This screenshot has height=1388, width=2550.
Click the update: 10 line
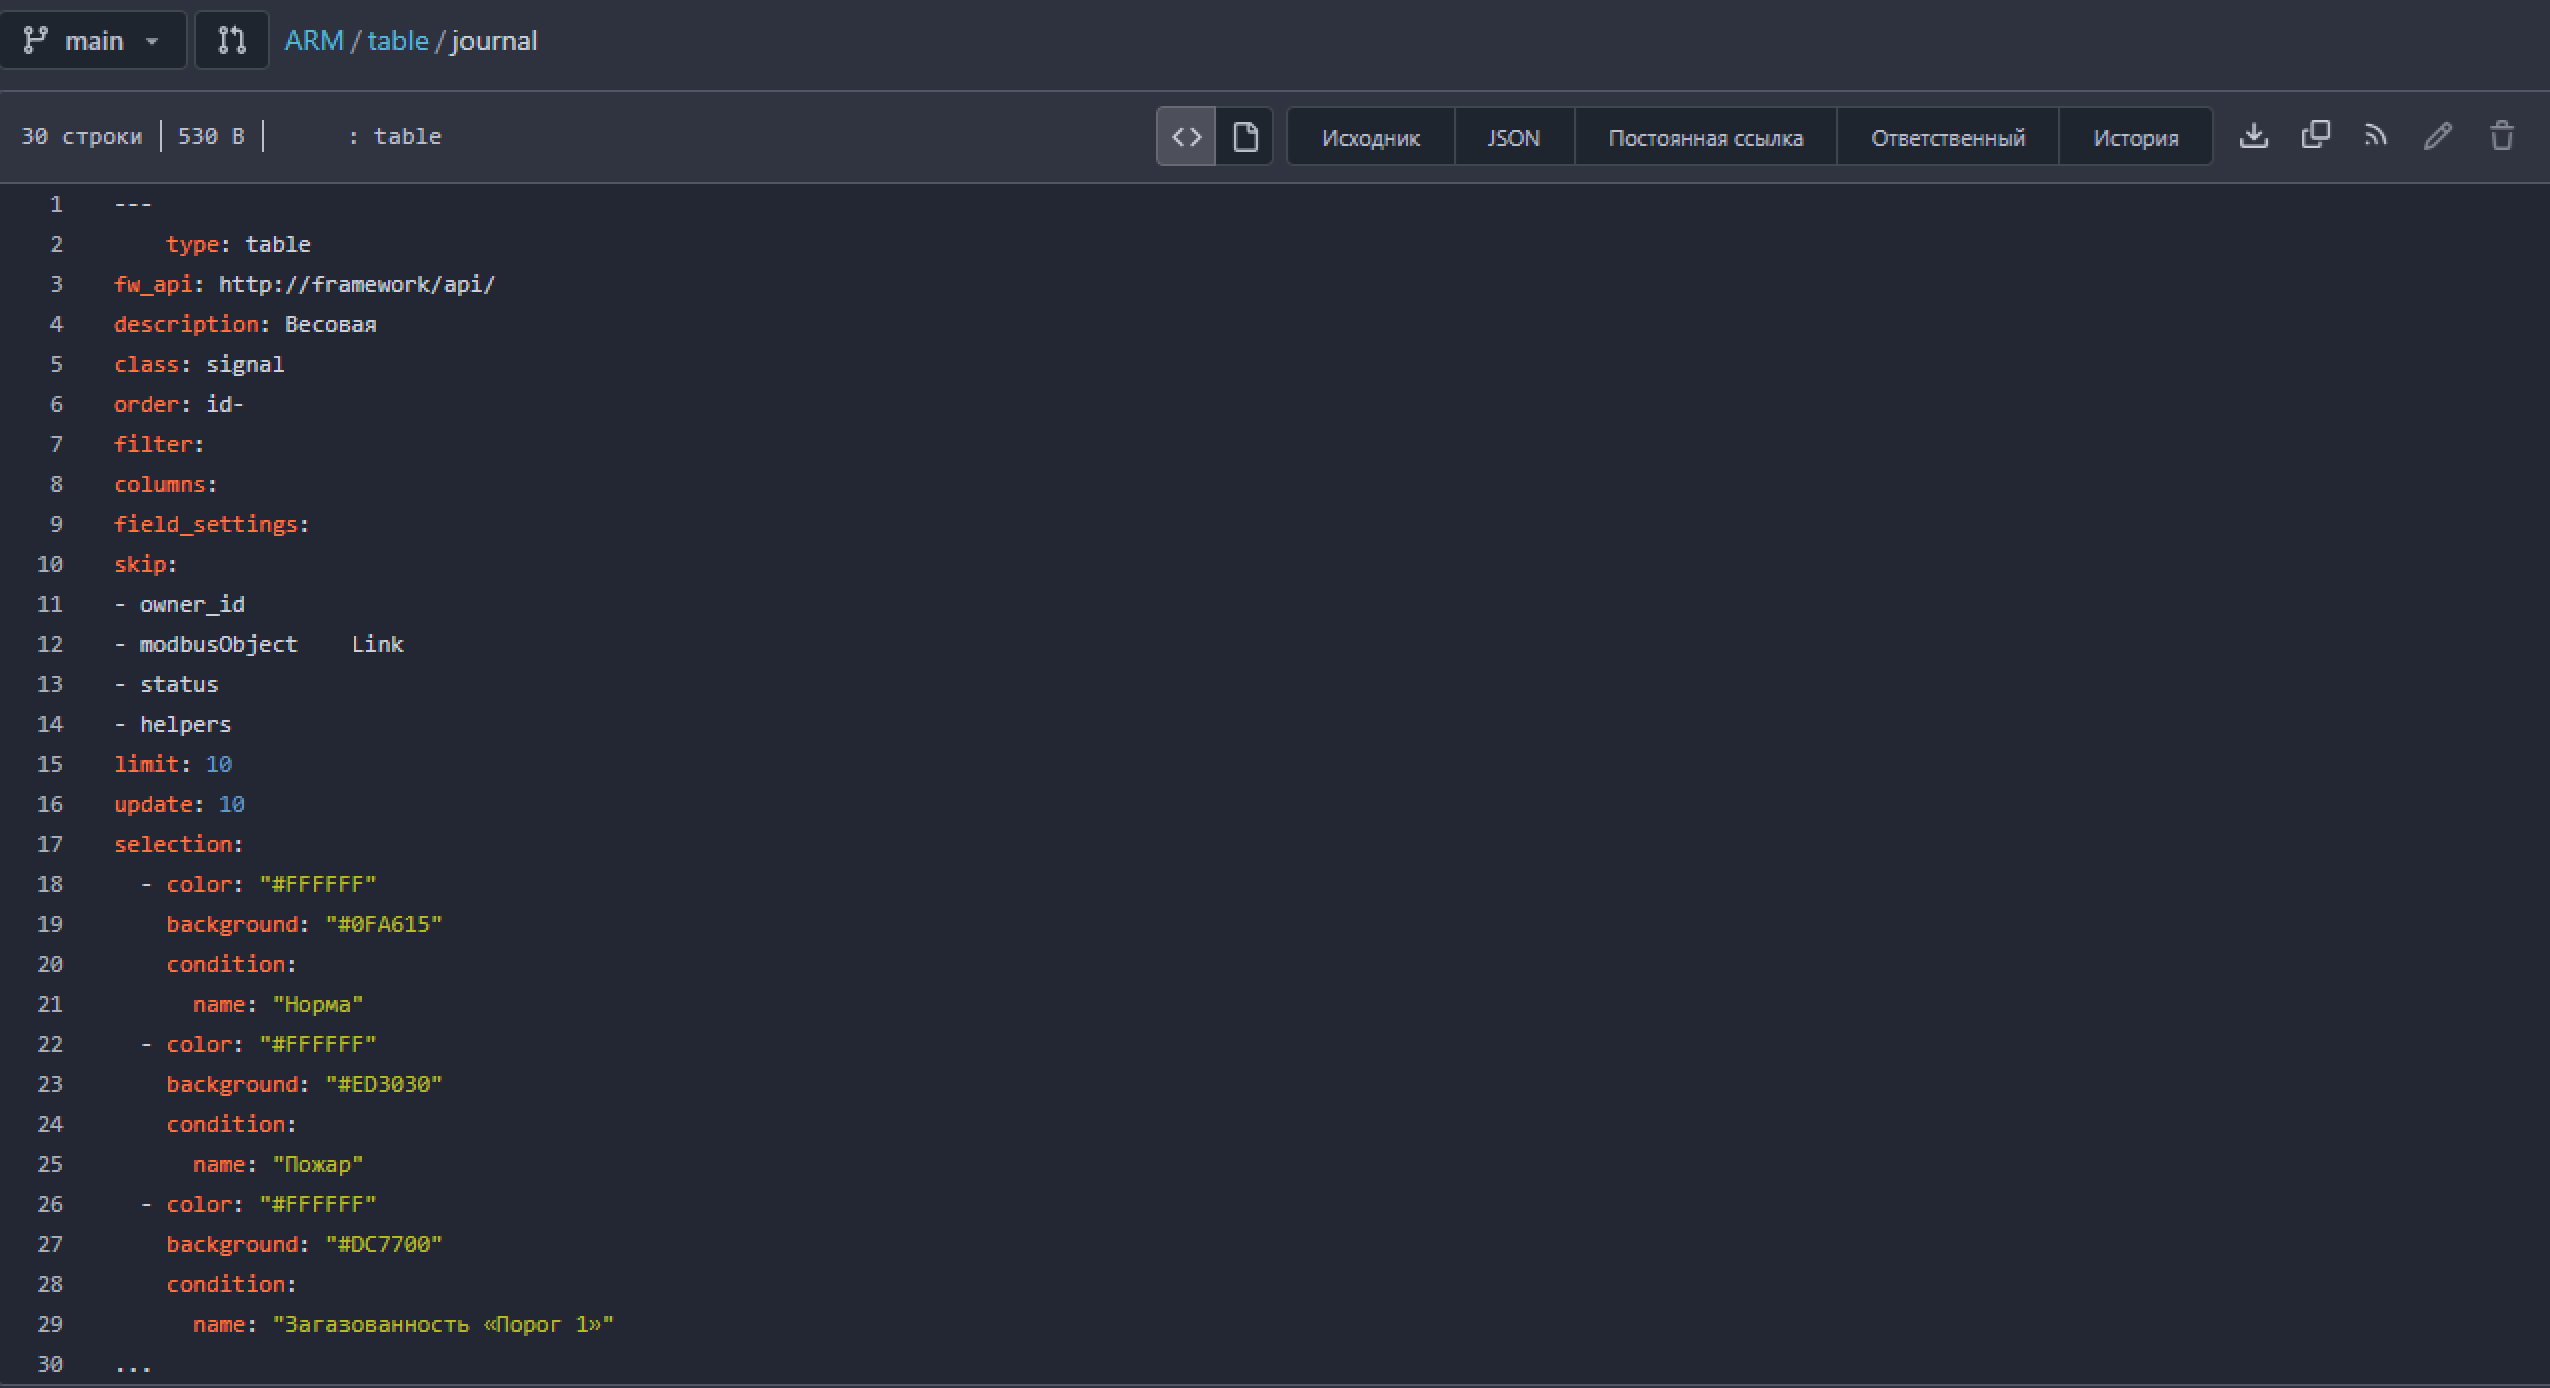[179, 804]
